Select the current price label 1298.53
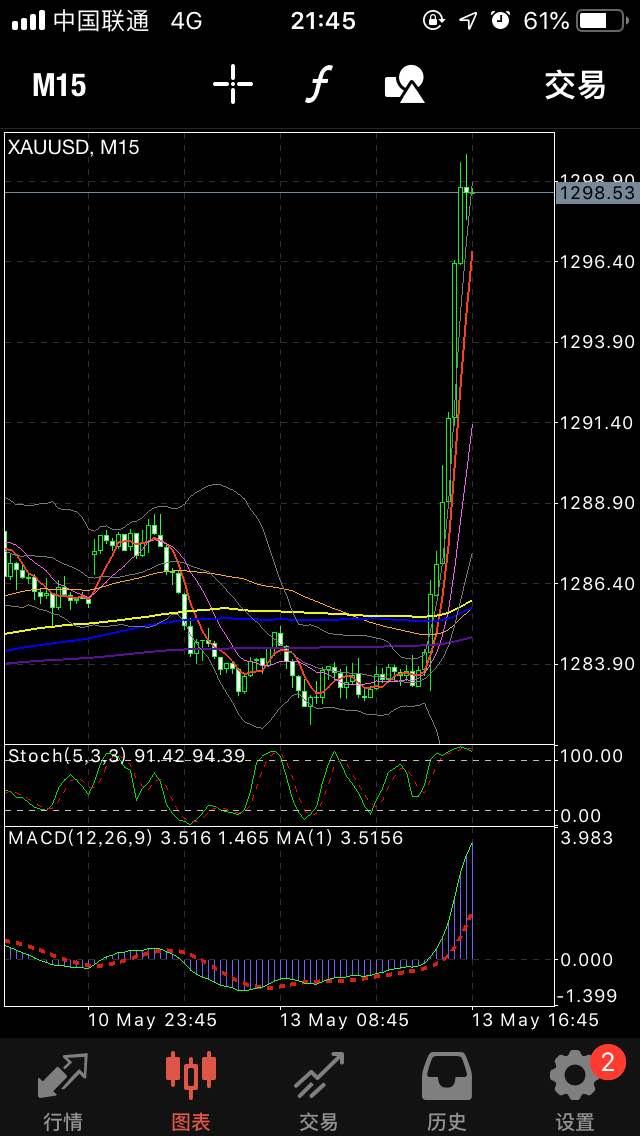The image size is (640, 1136). point(597,193)
